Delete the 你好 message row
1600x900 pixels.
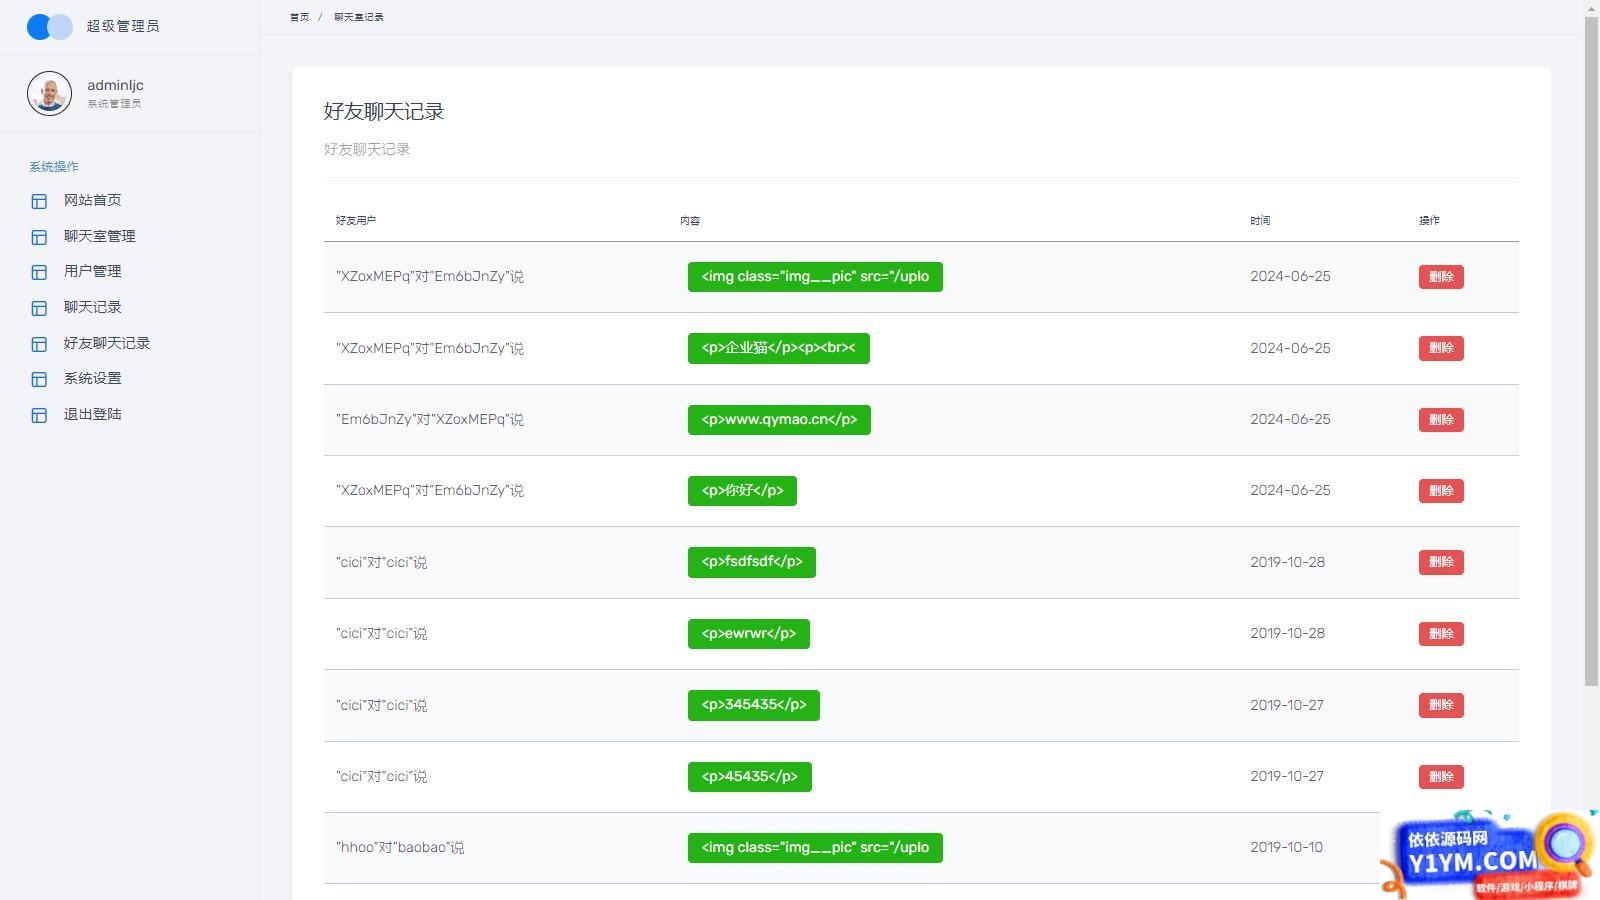click(1441, 491)
